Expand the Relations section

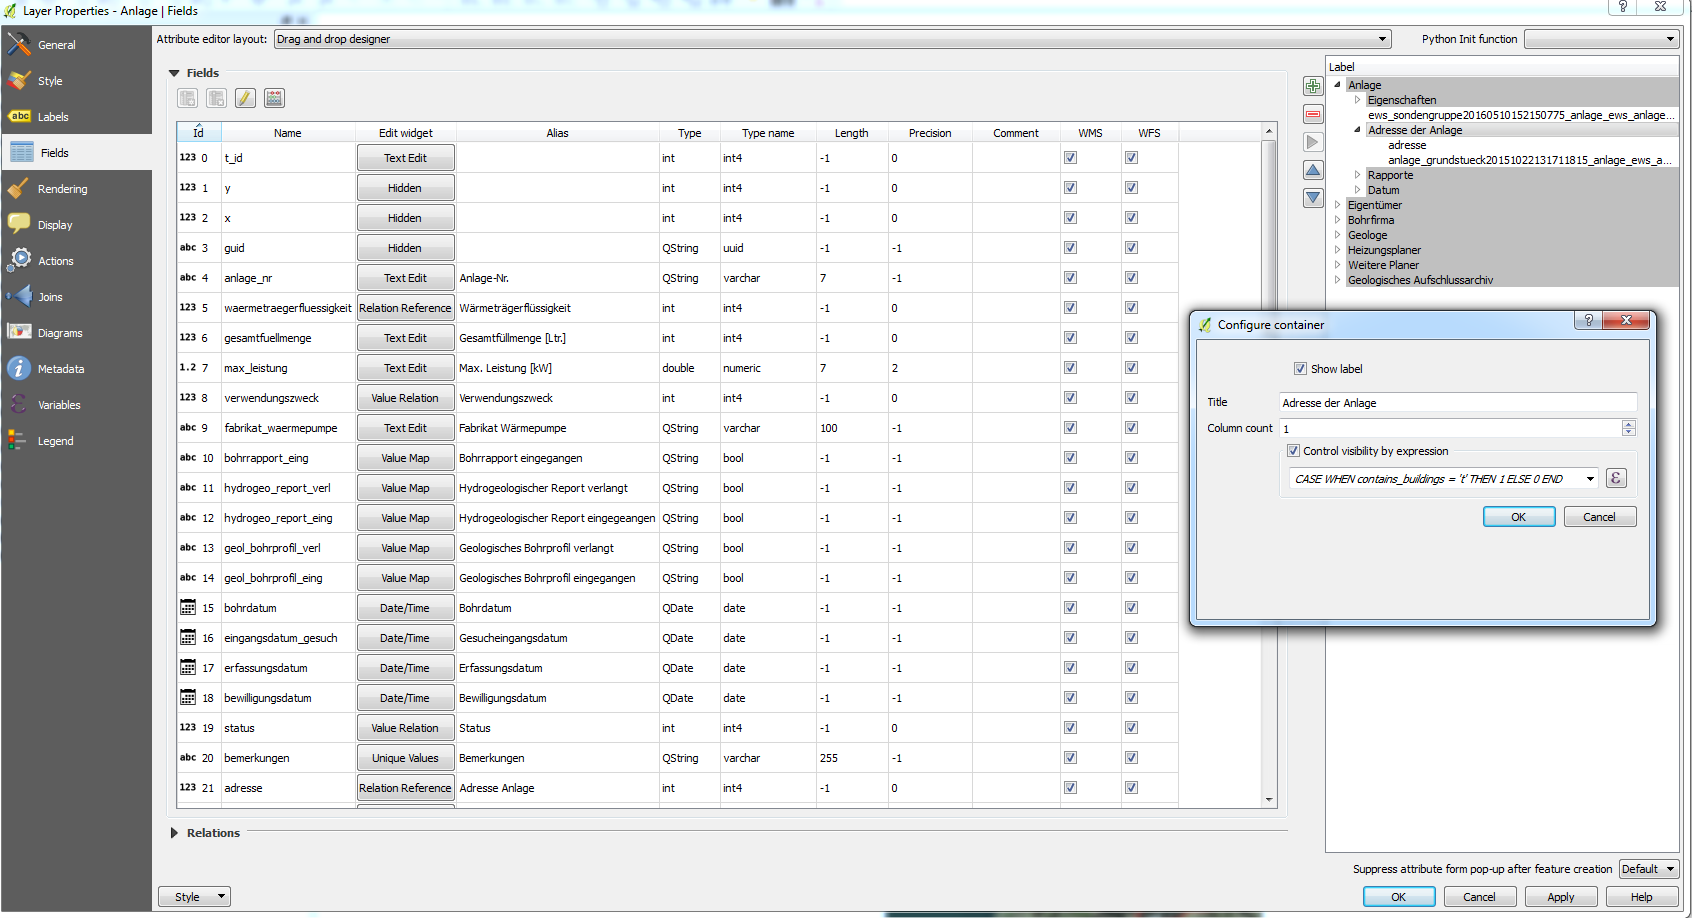pos(174,833)
